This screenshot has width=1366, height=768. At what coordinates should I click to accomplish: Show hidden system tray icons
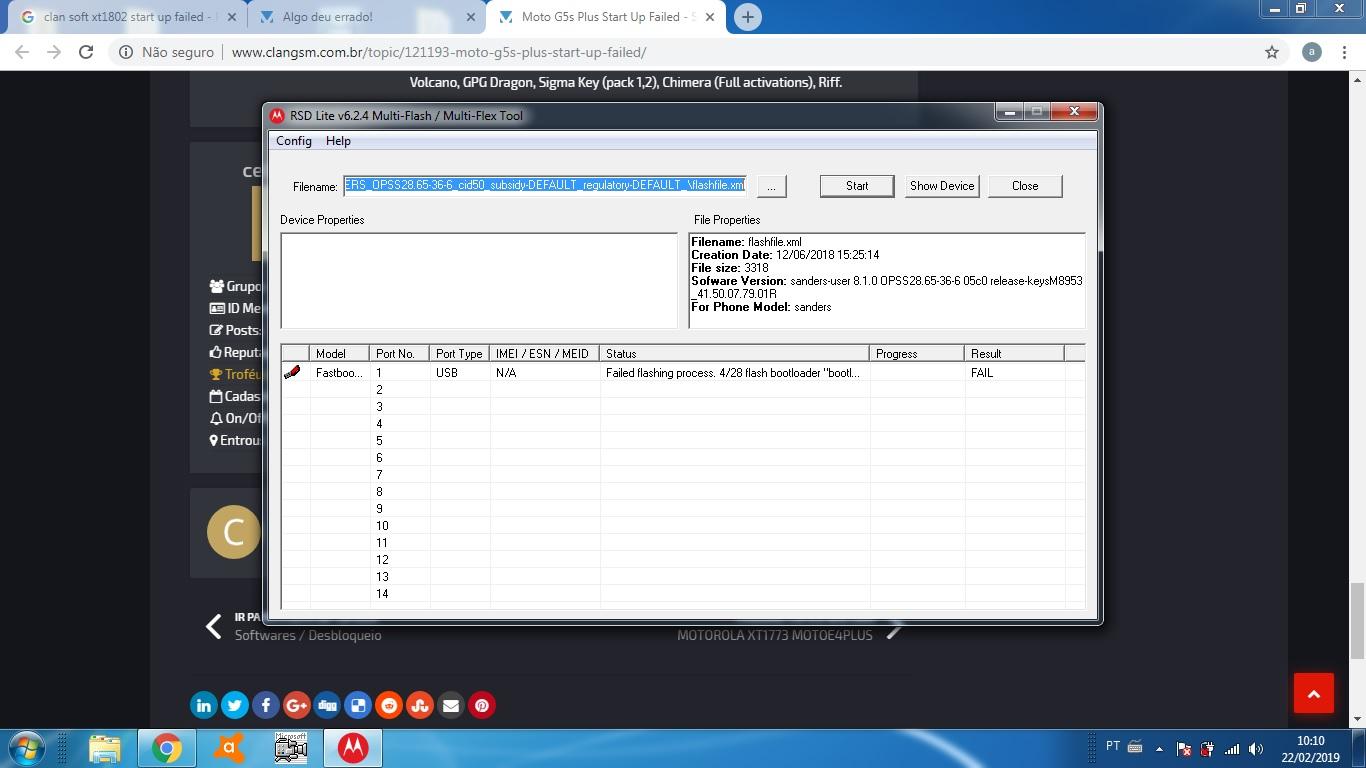[x=1159, y=749]
